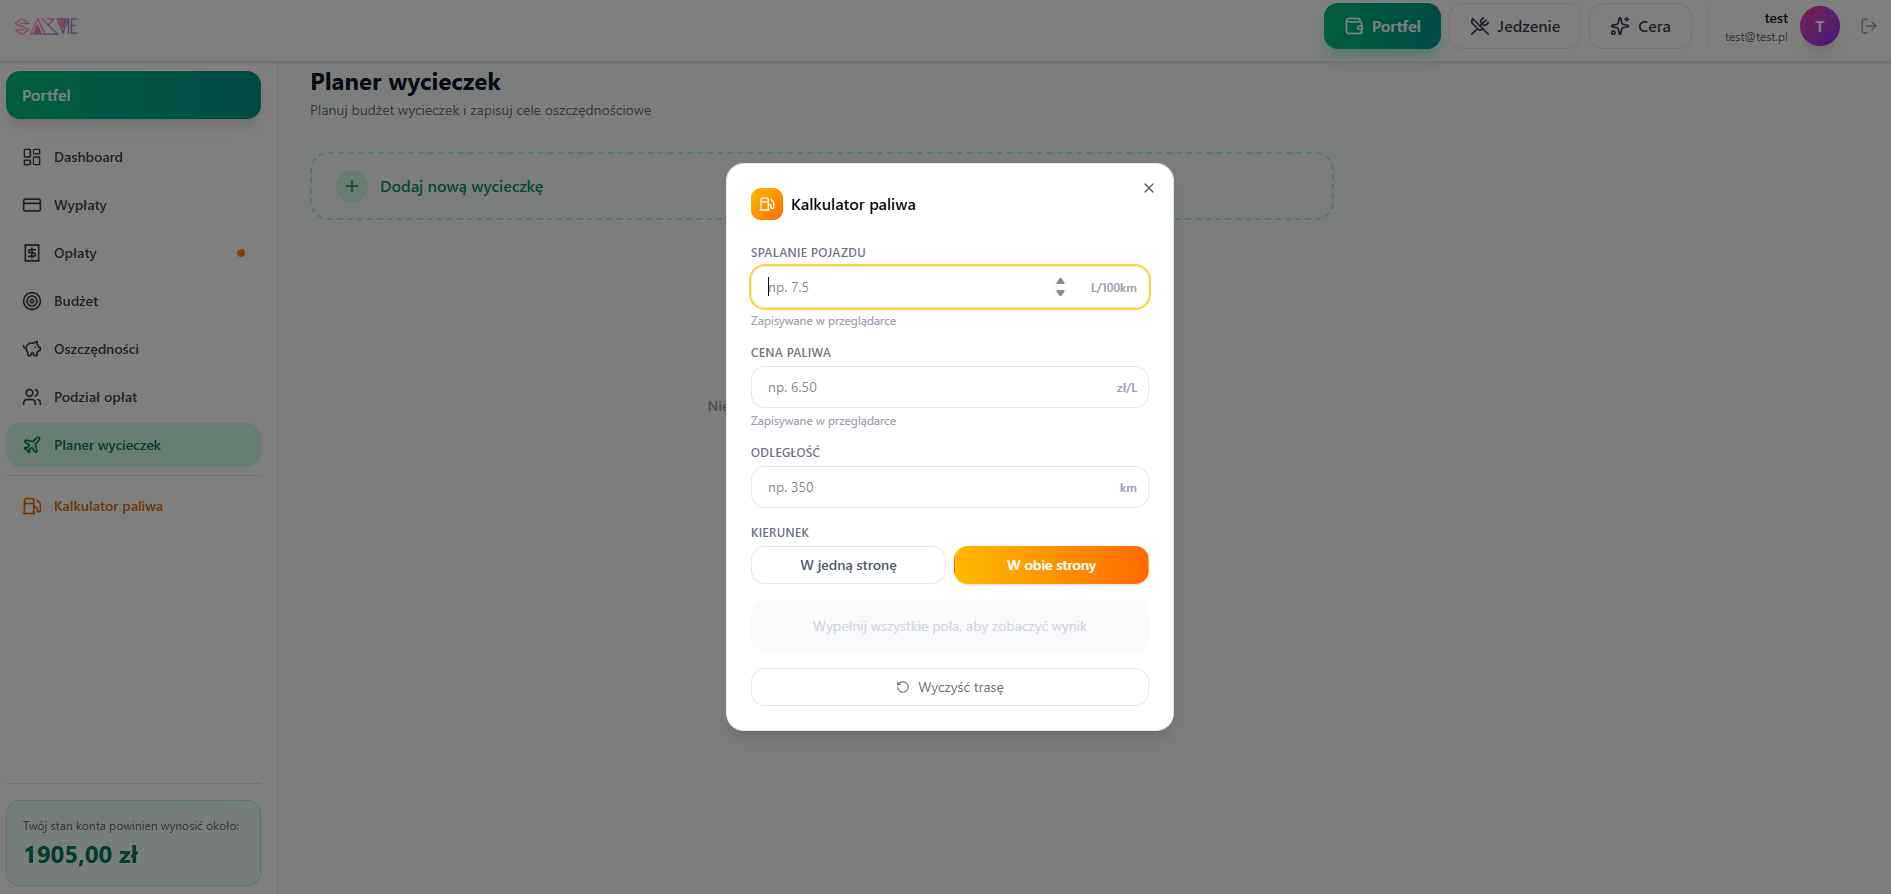Decrease fuel consumption with the down stepper arrow
This screenshot has height=894, width=1891.
1060,293
